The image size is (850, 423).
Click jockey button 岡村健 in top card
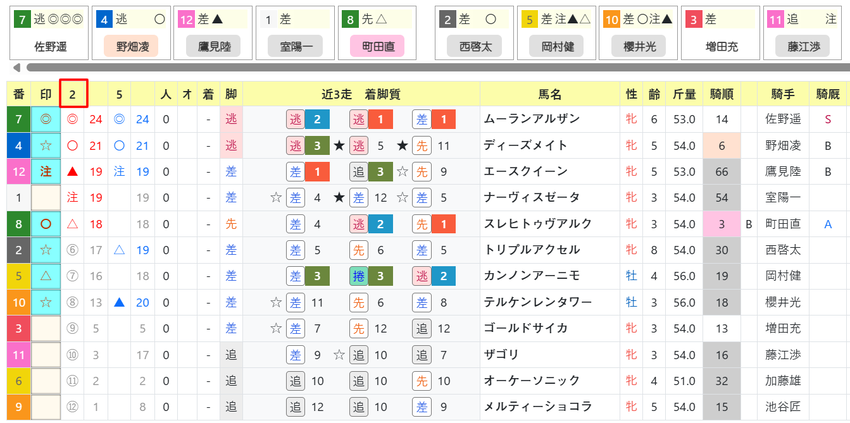[556, 47]
